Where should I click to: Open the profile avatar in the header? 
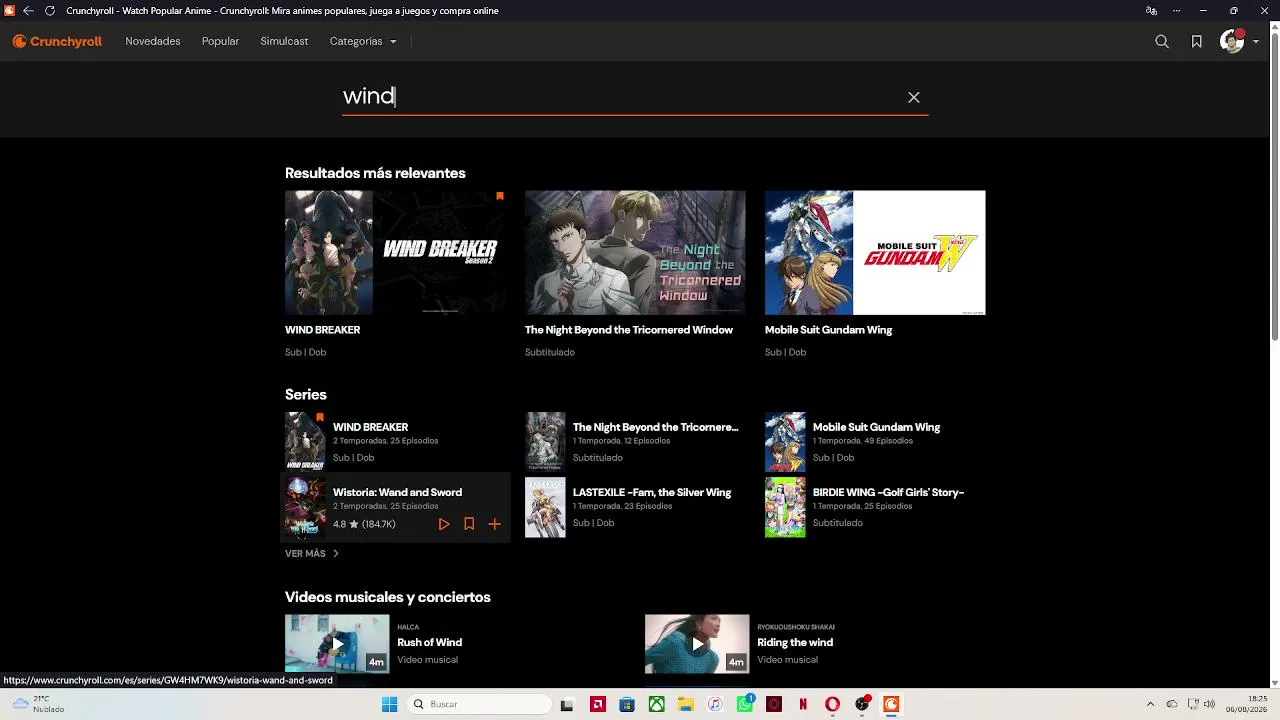(1232, 42)
